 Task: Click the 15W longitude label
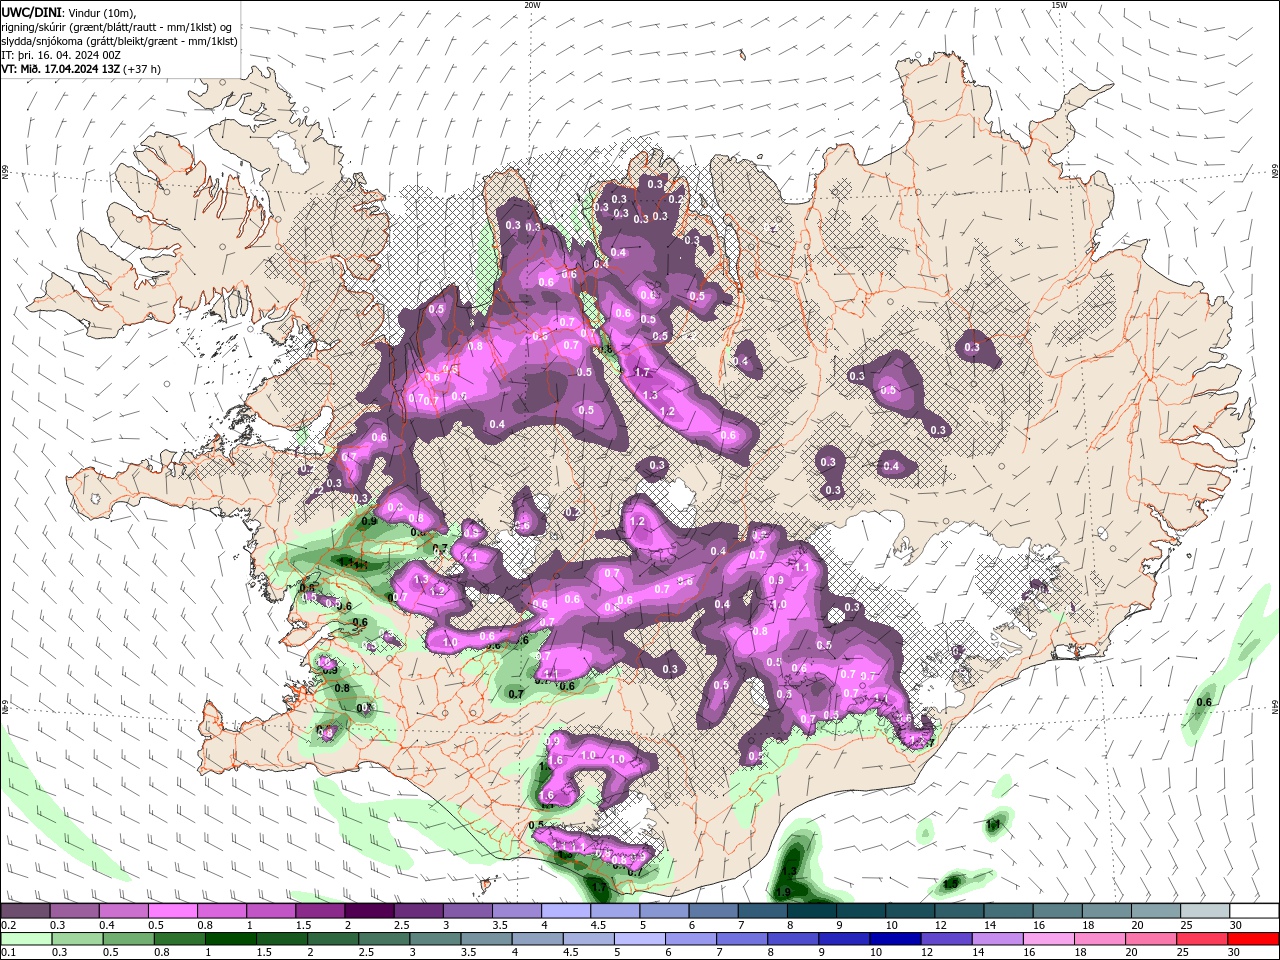coord(1059,5)
